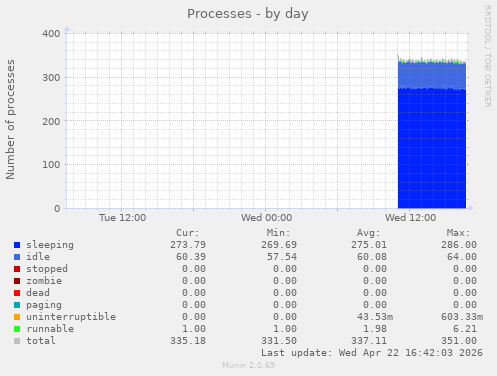This screenshot has height=376, width=497.
Task: Click the y-axis tick label 400
Action: point(51,34)
